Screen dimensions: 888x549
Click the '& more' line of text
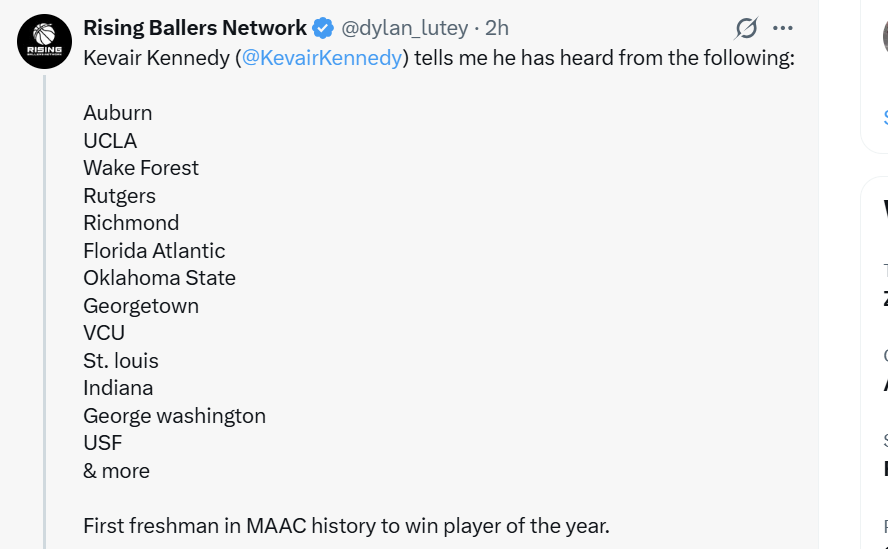[x=116, y=471]
